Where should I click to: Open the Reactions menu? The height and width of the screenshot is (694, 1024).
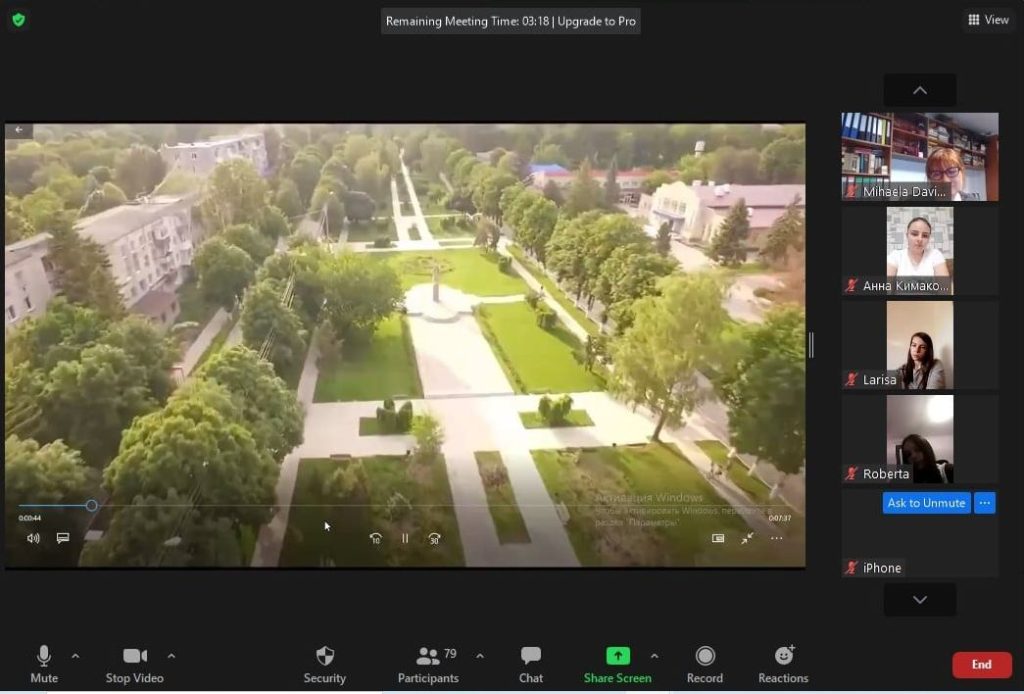[783, 665]
